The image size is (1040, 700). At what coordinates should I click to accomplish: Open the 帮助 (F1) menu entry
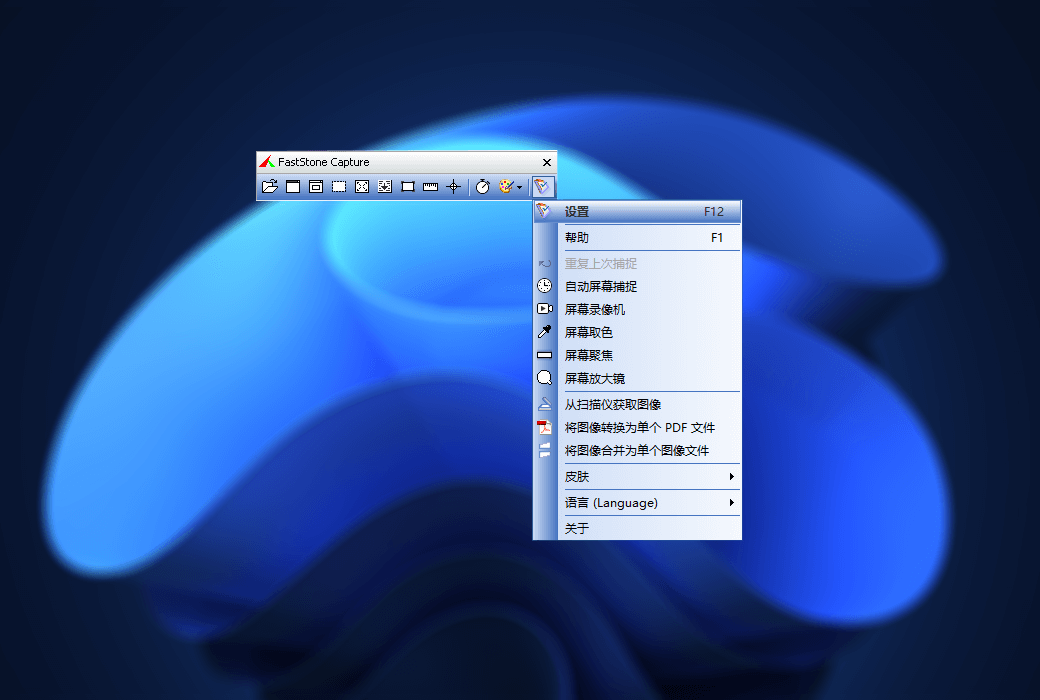(x=637, y=238)
